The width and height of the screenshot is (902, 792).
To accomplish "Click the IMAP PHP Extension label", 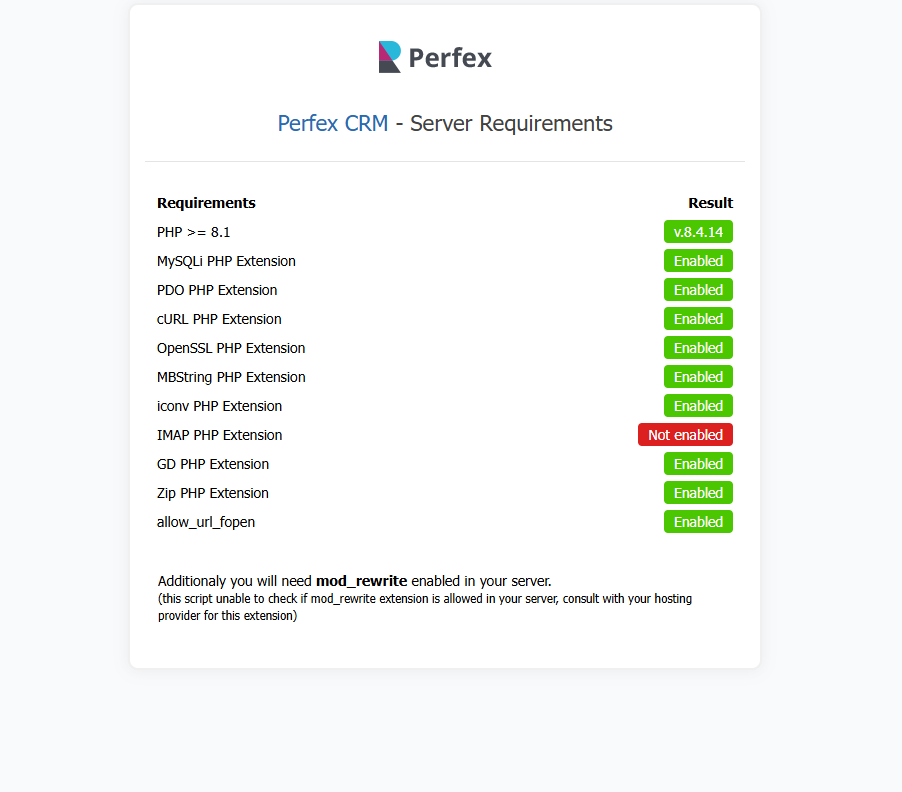I will coord(219,435).
